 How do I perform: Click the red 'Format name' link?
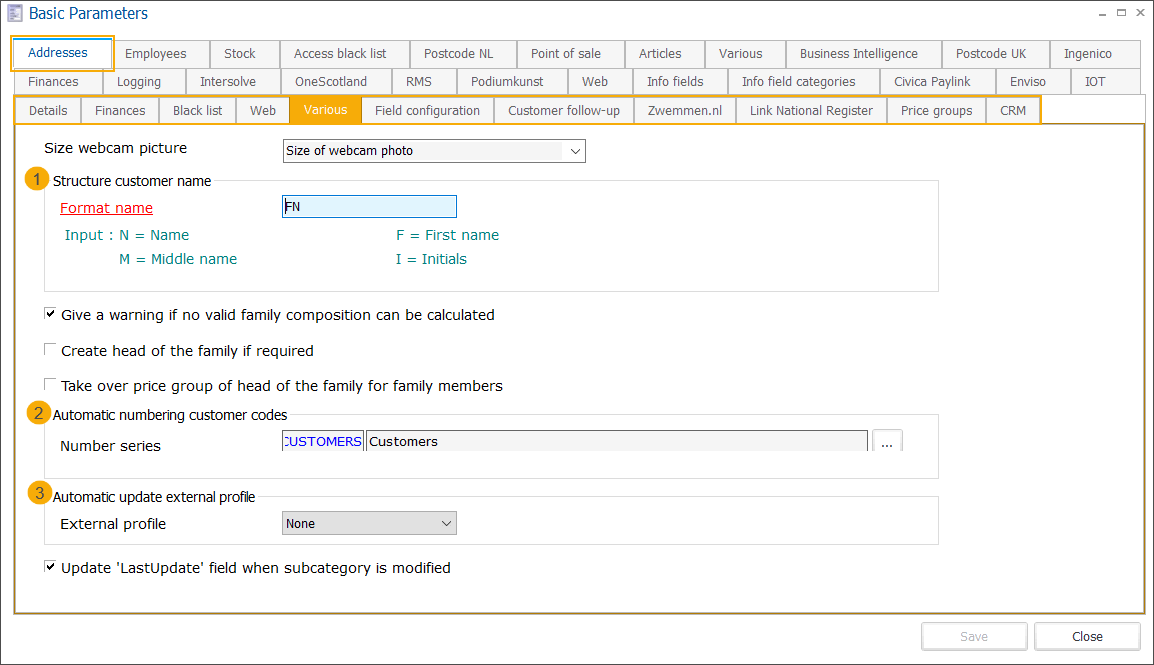pyautogui.click(x=106, y=208)
